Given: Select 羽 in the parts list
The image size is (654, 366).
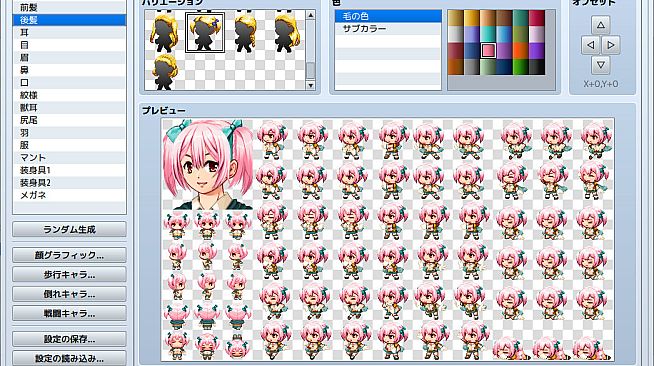Looking at the screenshot, I should (69, 133).
